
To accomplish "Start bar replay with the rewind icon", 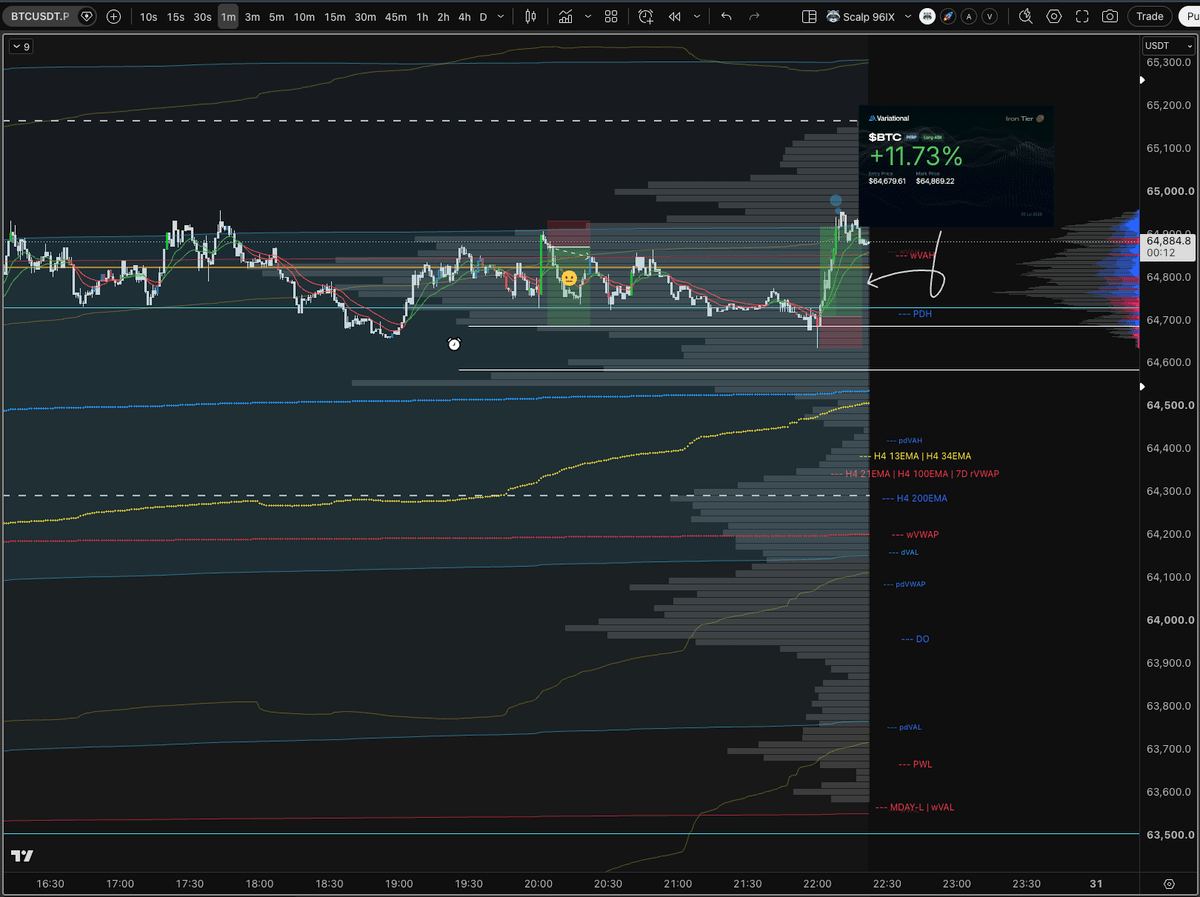I will [x=675, y=16].
